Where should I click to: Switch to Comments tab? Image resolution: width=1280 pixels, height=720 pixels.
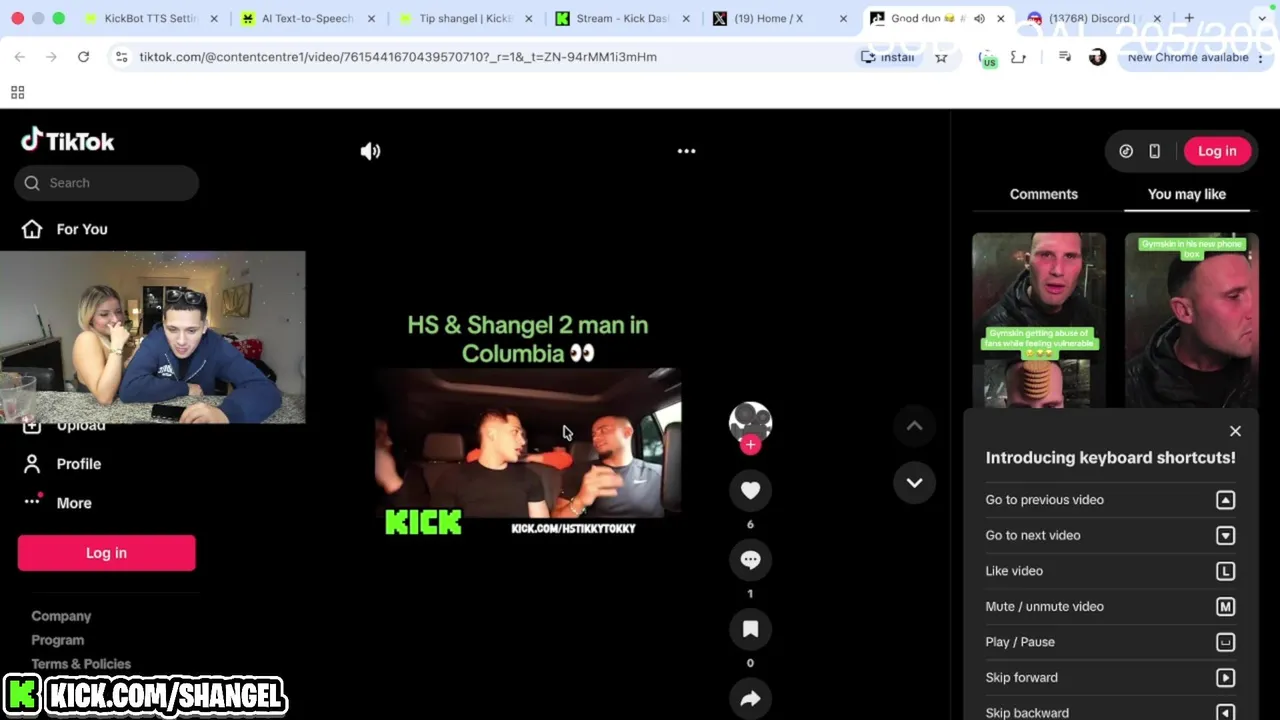(x=1043, y=194)
